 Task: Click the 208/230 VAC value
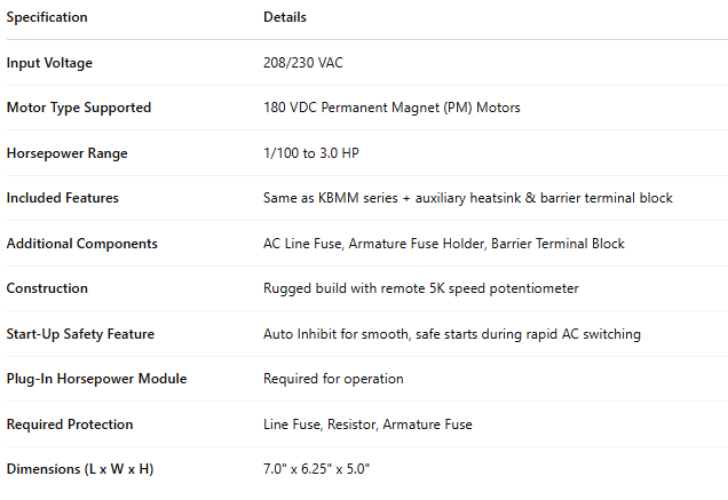pyautogui.click(x=303, y=63)
